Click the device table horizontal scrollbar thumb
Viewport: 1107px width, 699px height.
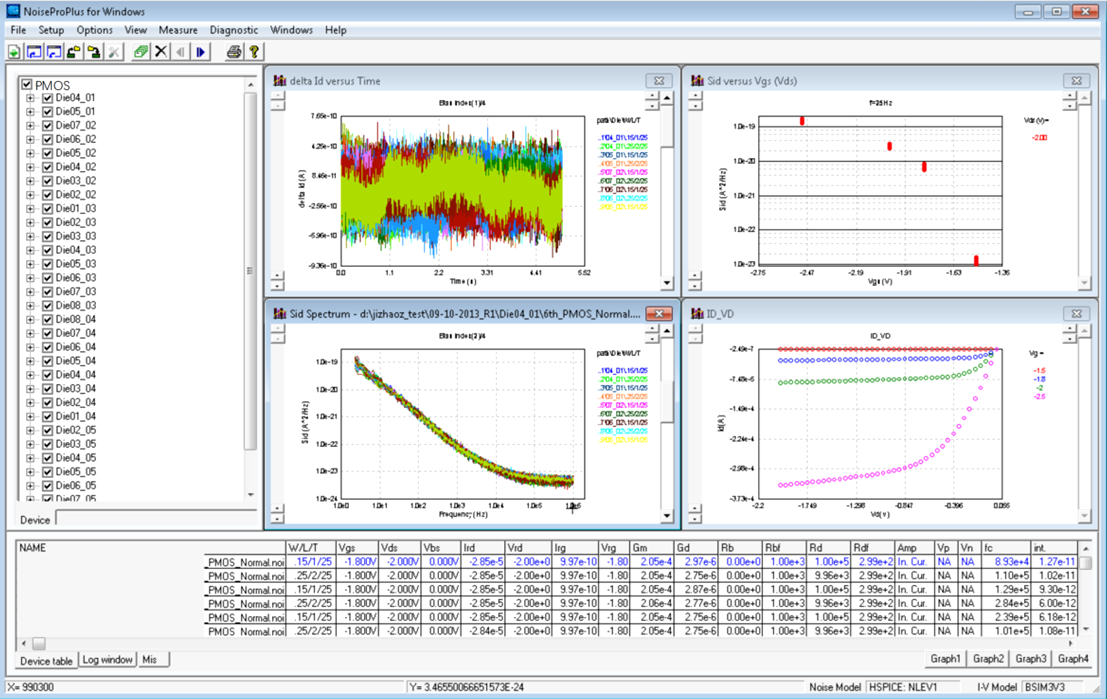pos(39,643)
